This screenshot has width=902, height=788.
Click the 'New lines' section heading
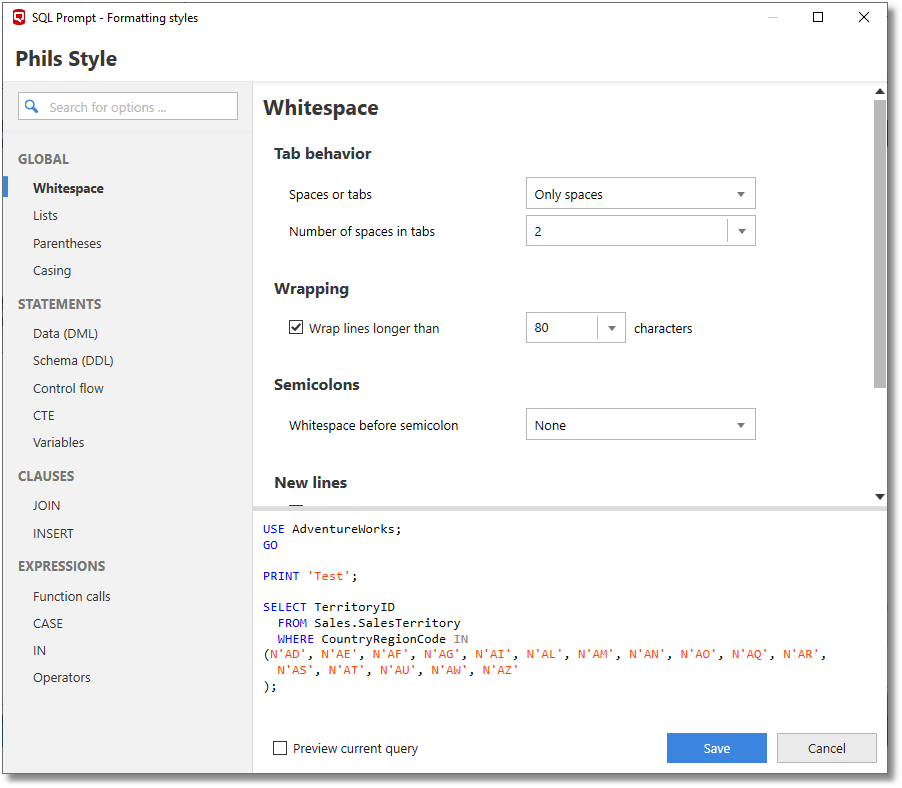coord(311,483)
